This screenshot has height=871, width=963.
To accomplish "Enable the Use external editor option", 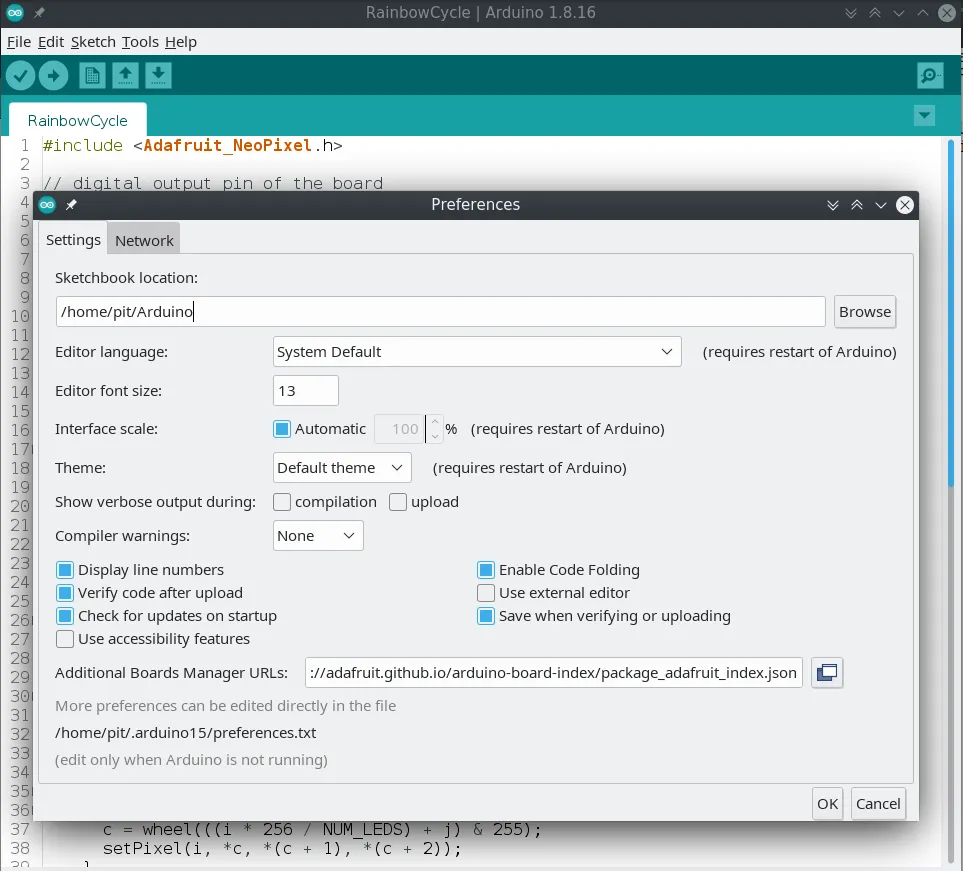I will (x=484, y=592).
